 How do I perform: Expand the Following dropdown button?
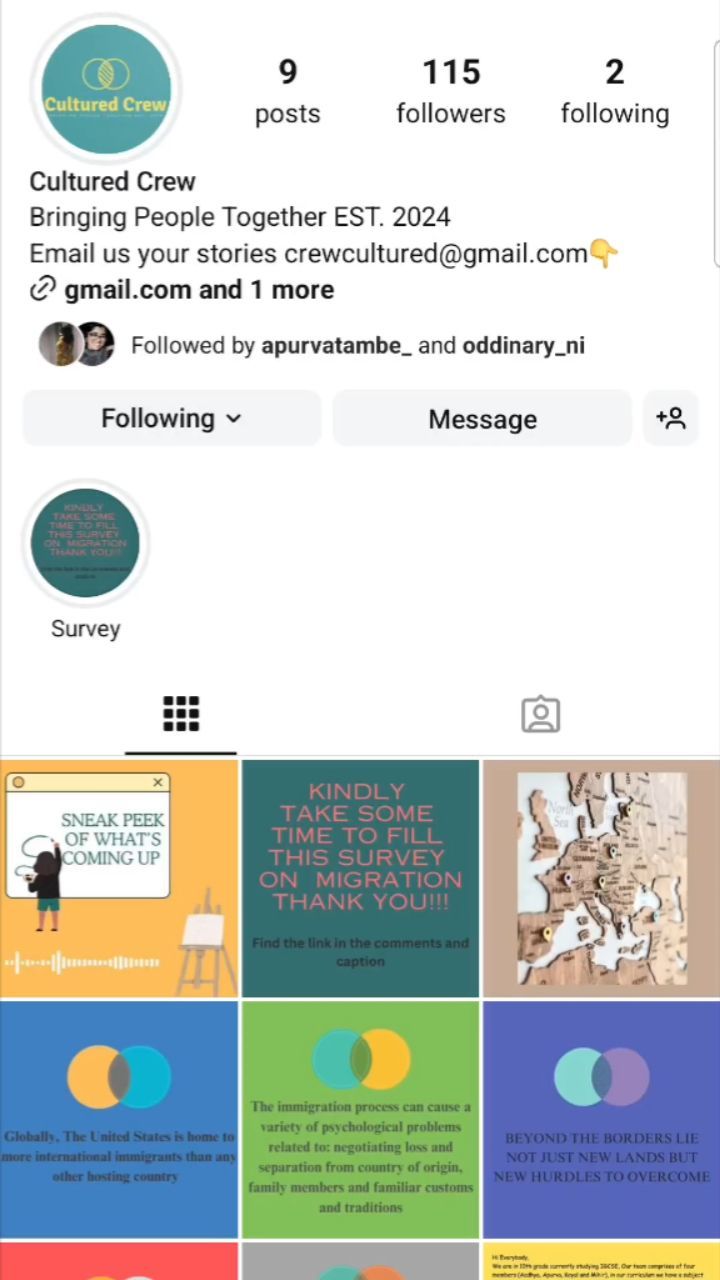tap(172, 418)
